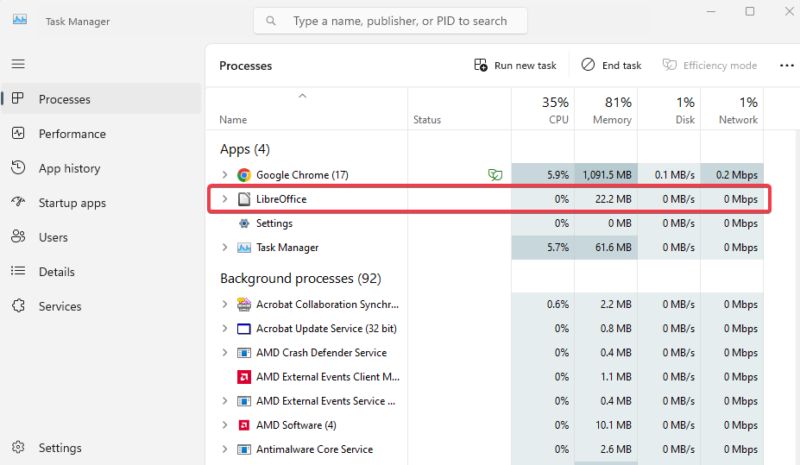Expand AMD External Events Service row
800x465 pixels.
point(224,401)
